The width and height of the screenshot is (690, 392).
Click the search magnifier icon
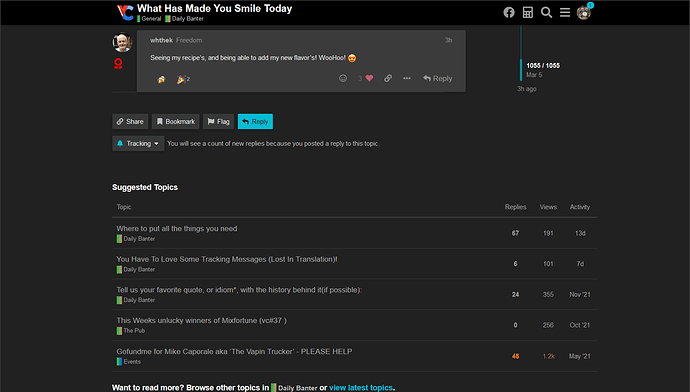tap(546, 12)
